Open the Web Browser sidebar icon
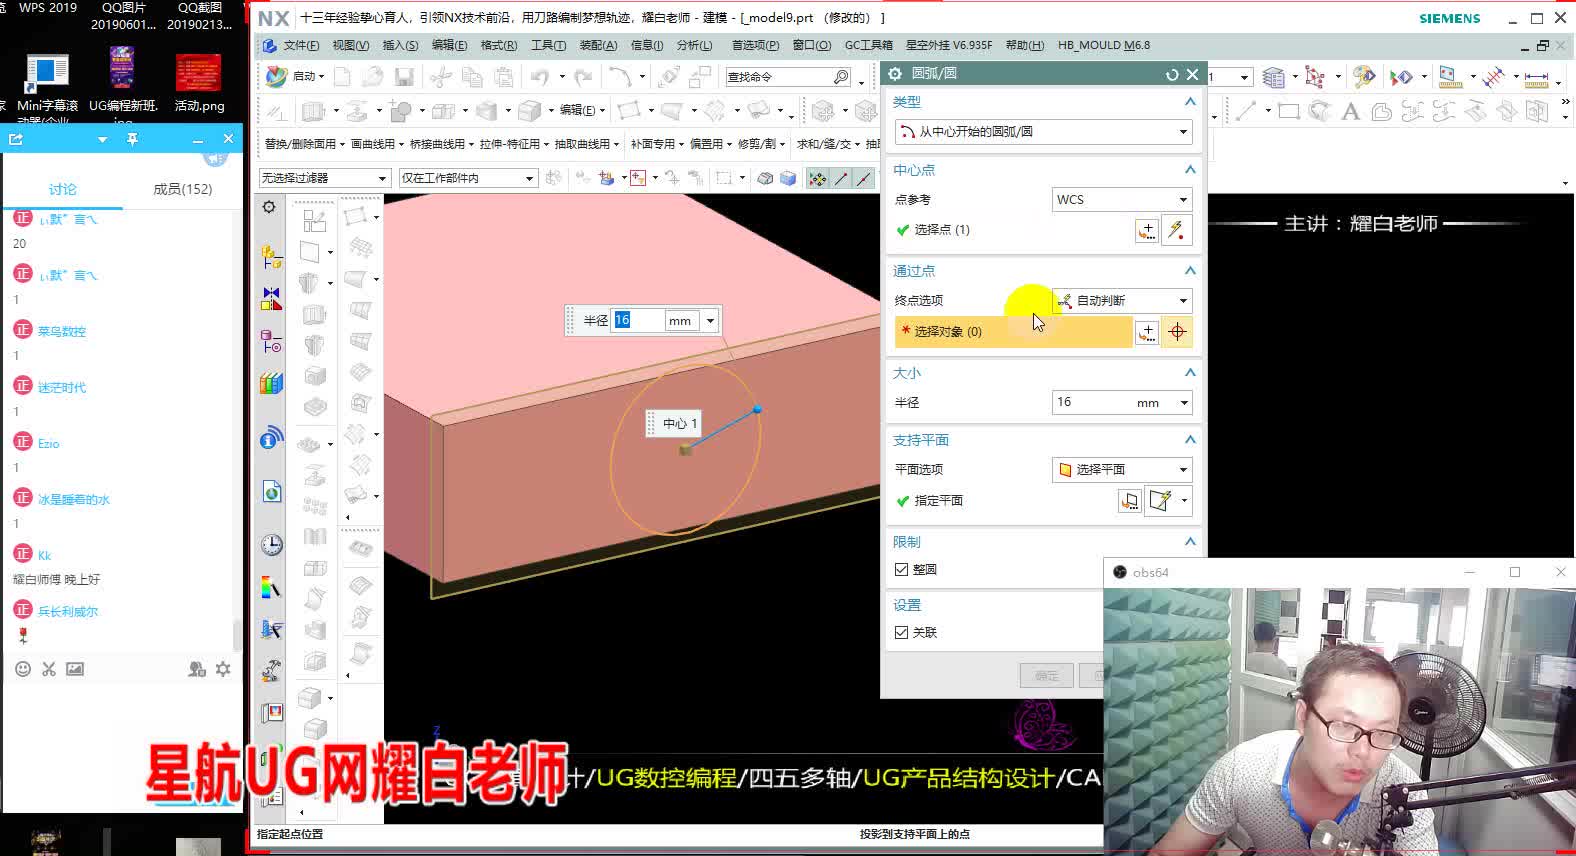This screenshot has width=1576, height=856. click(271, 491)
